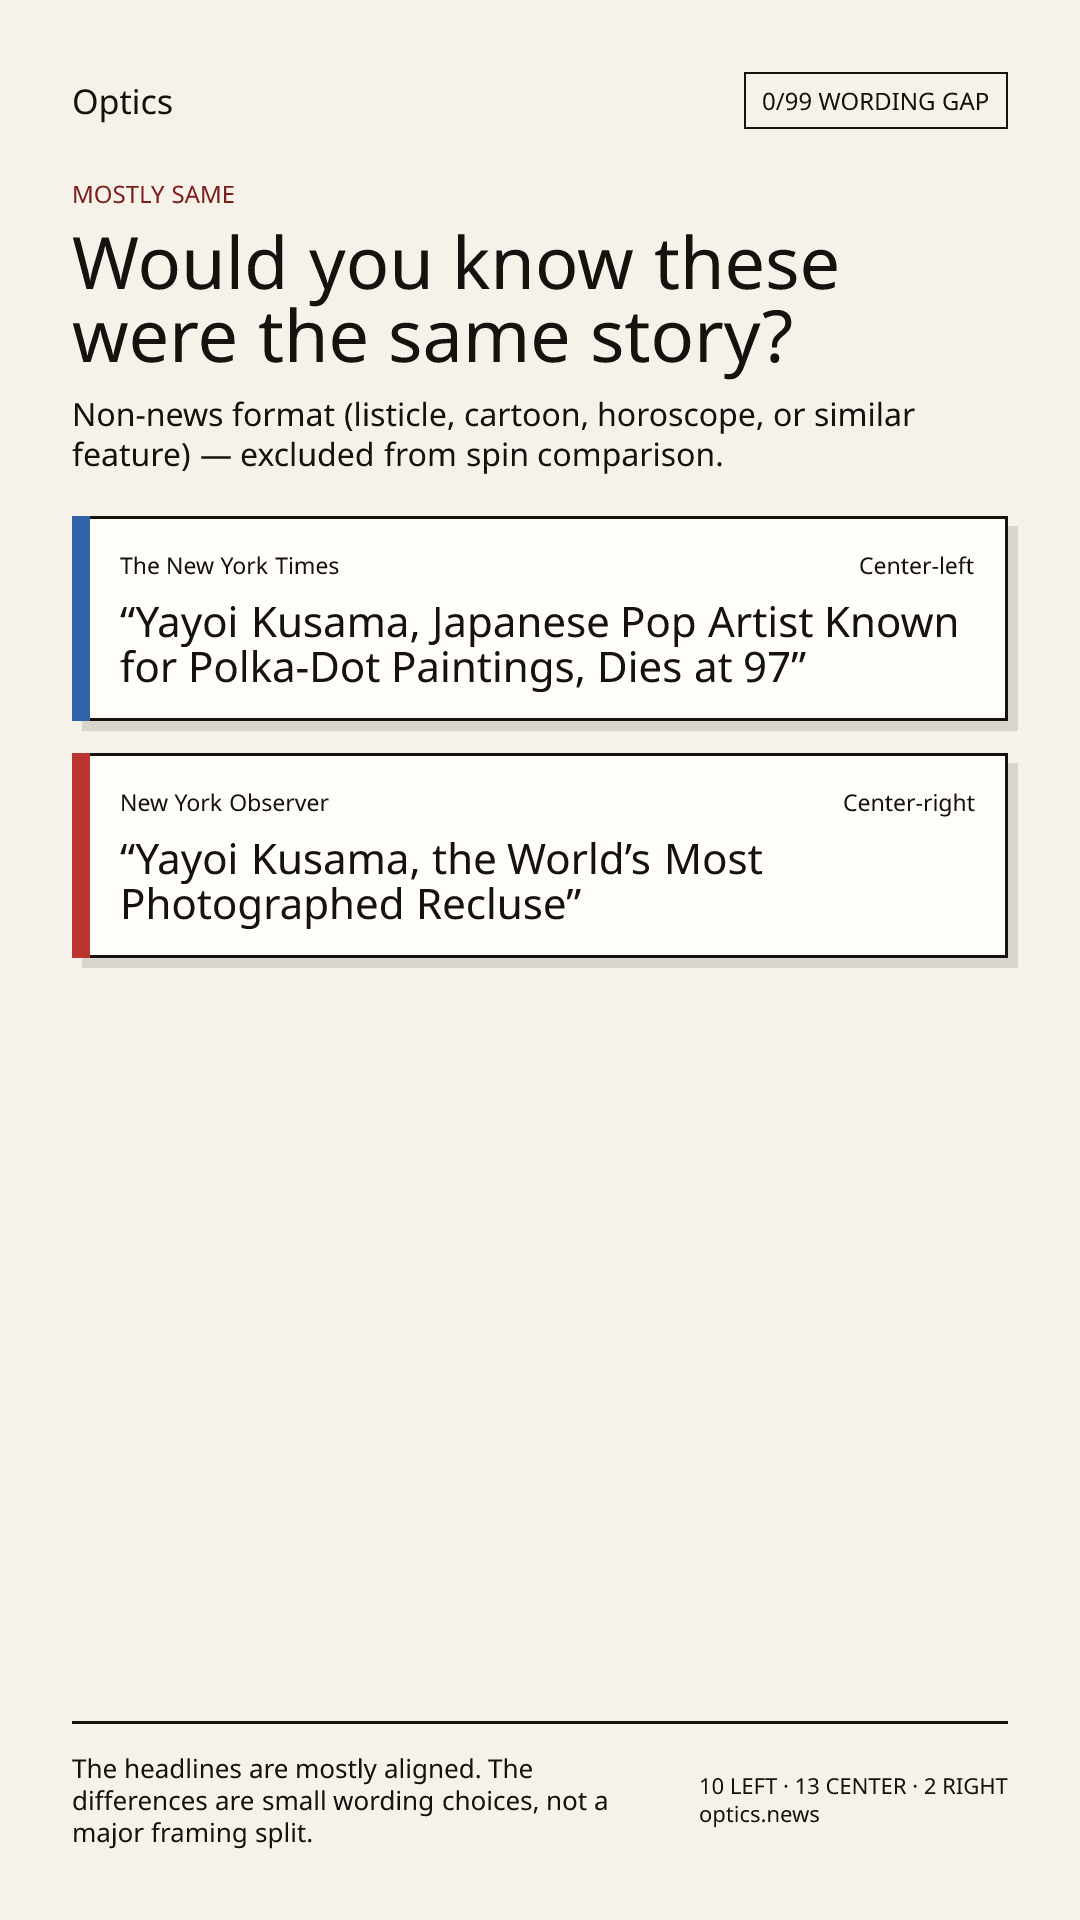Click the empty area below the Observer card

[x=540, y=1340]
